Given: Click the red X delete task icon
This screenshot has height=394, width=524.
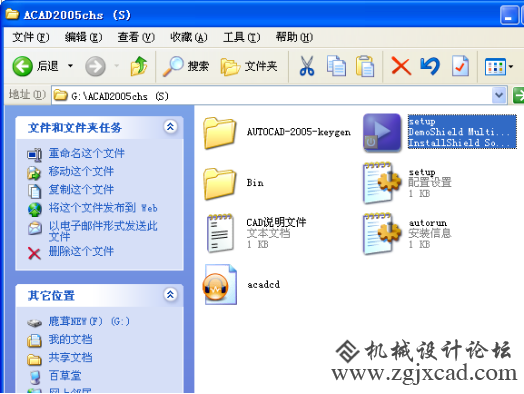Looking at the screenshot, I should (34, 253).
